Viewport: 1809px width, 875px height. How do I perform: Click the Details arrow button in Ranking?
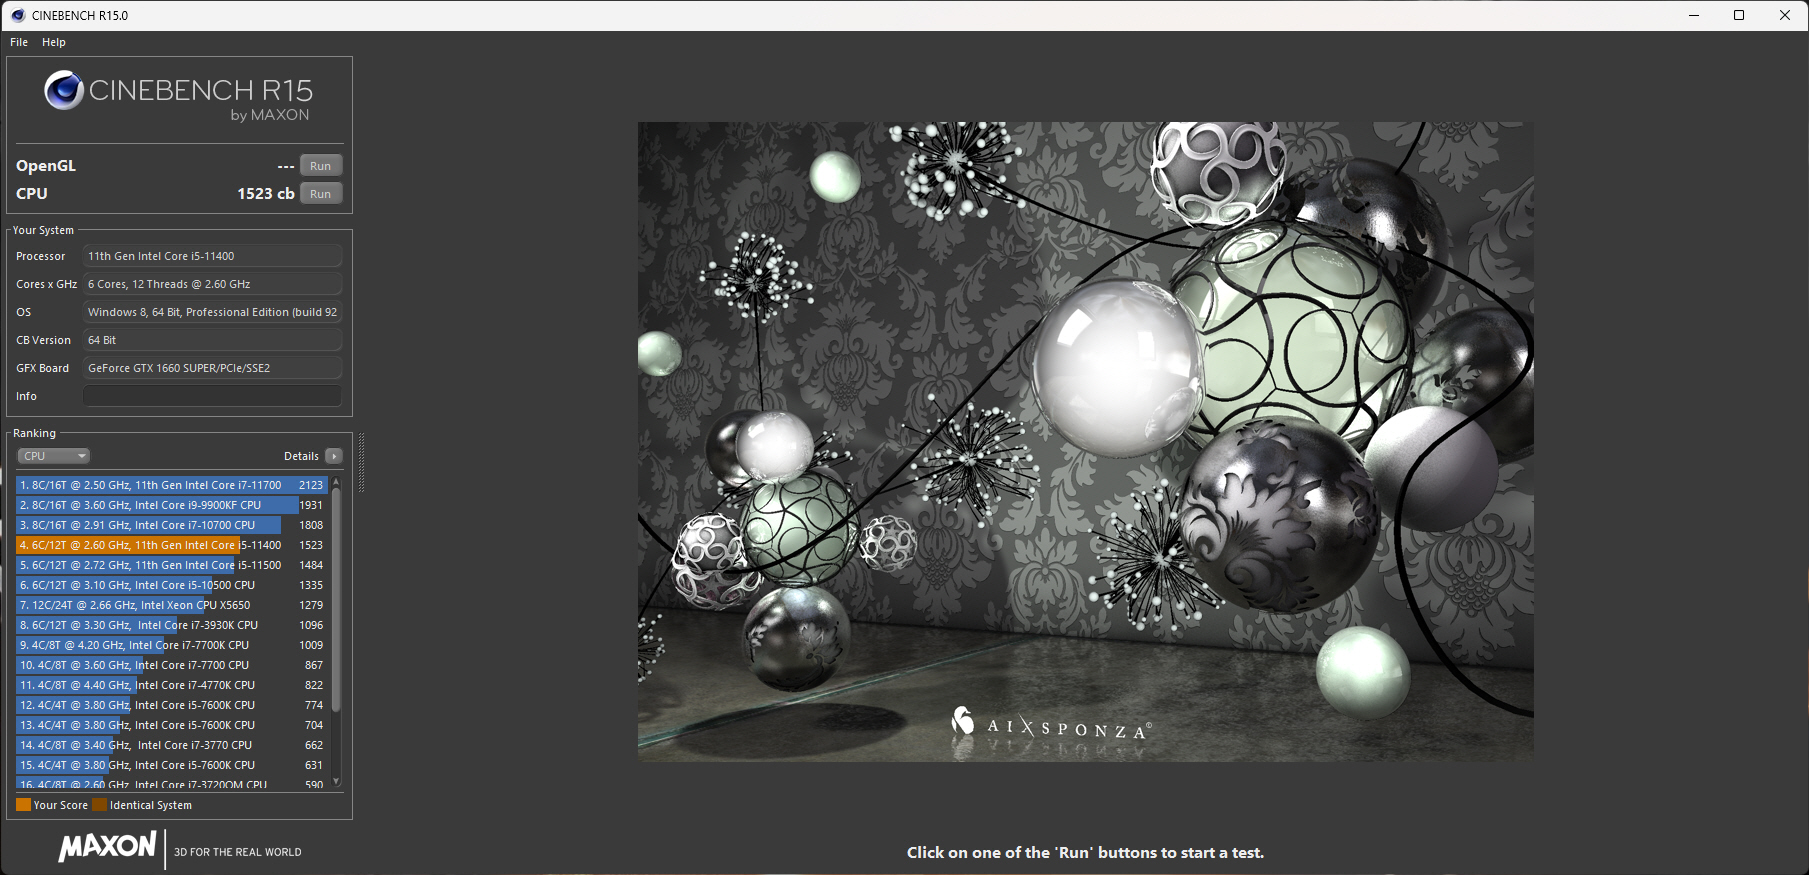coord(334,456)
